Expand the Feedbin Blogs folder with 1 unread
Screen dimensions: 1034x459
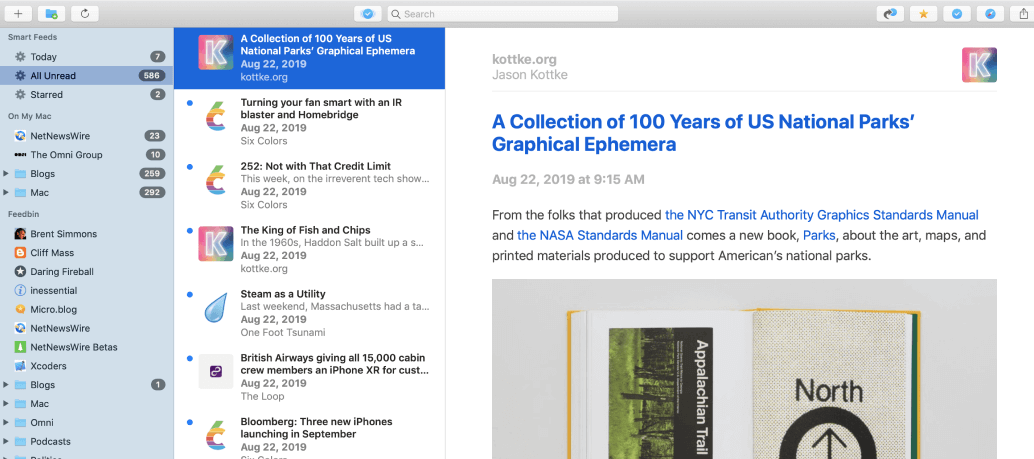tap(6, 385)
